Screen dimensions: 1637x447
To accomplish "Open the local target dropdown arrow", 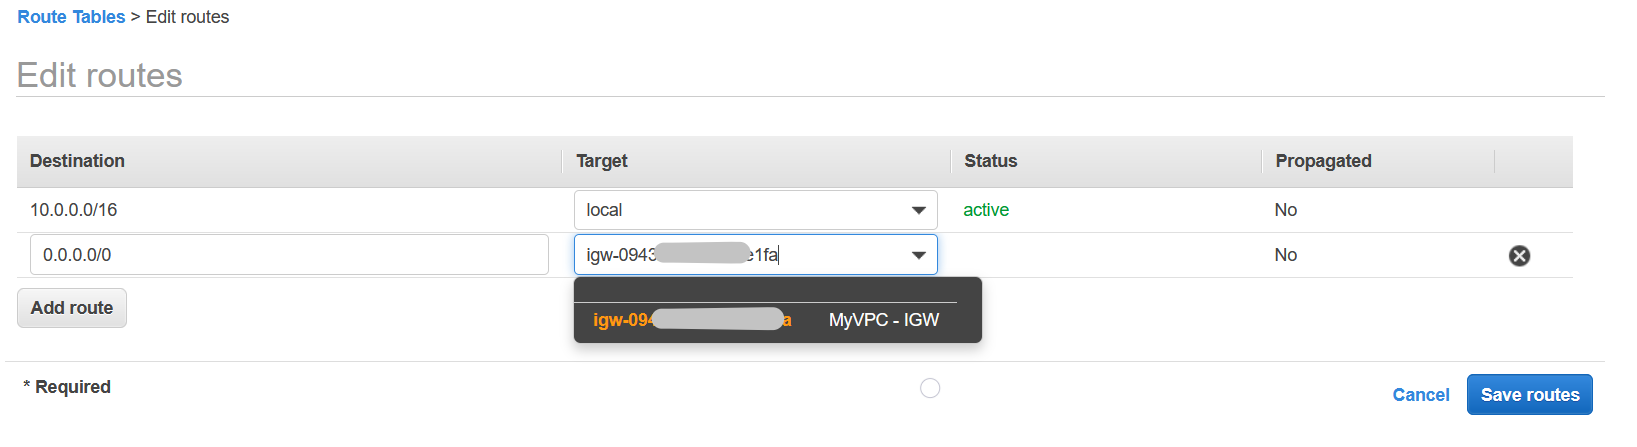I will (918, 210).
